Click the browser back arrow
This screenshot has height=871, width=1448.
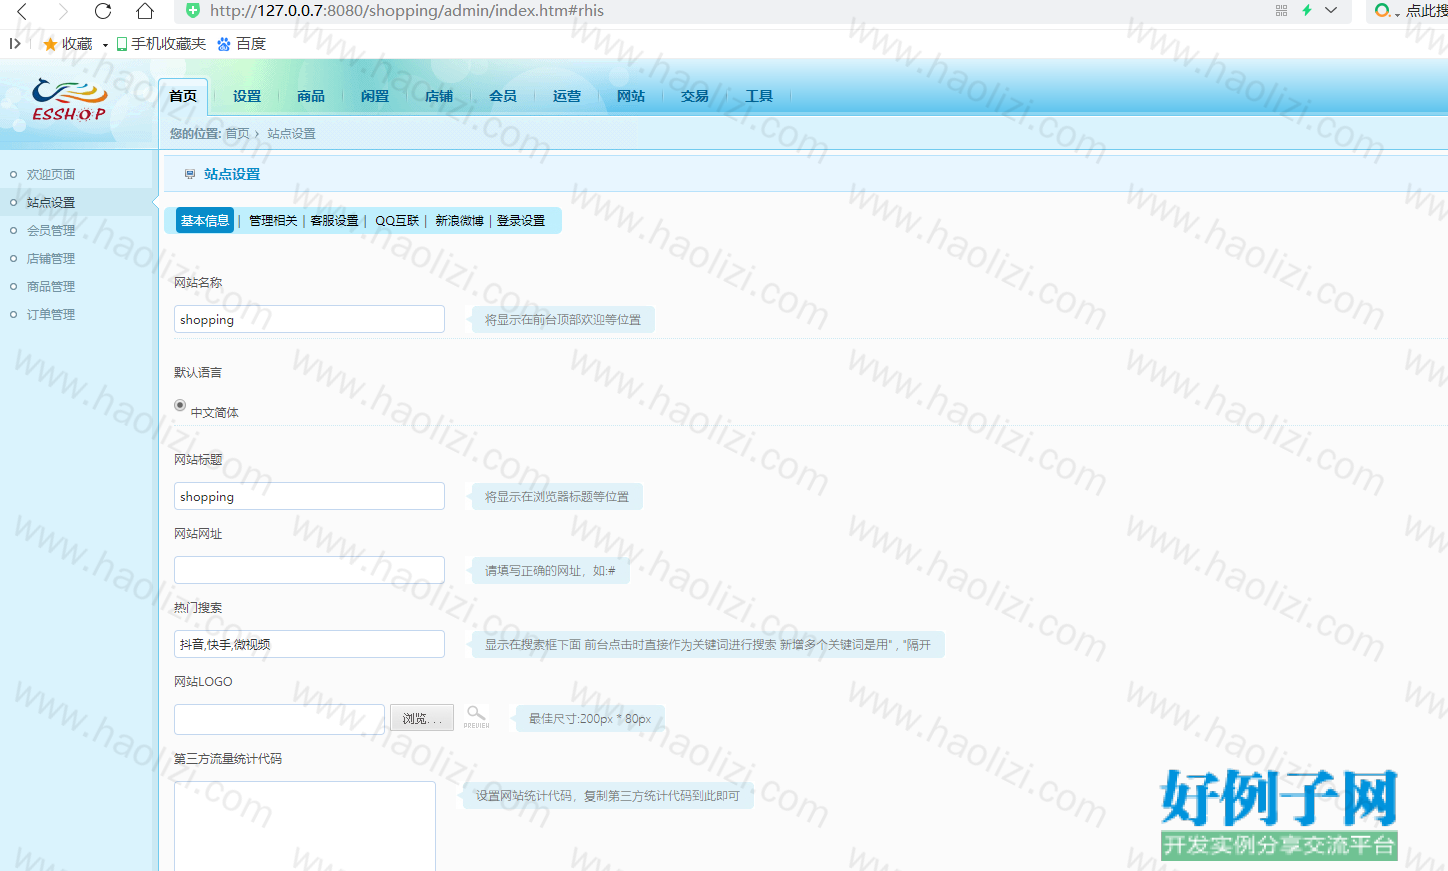[22, 11]
